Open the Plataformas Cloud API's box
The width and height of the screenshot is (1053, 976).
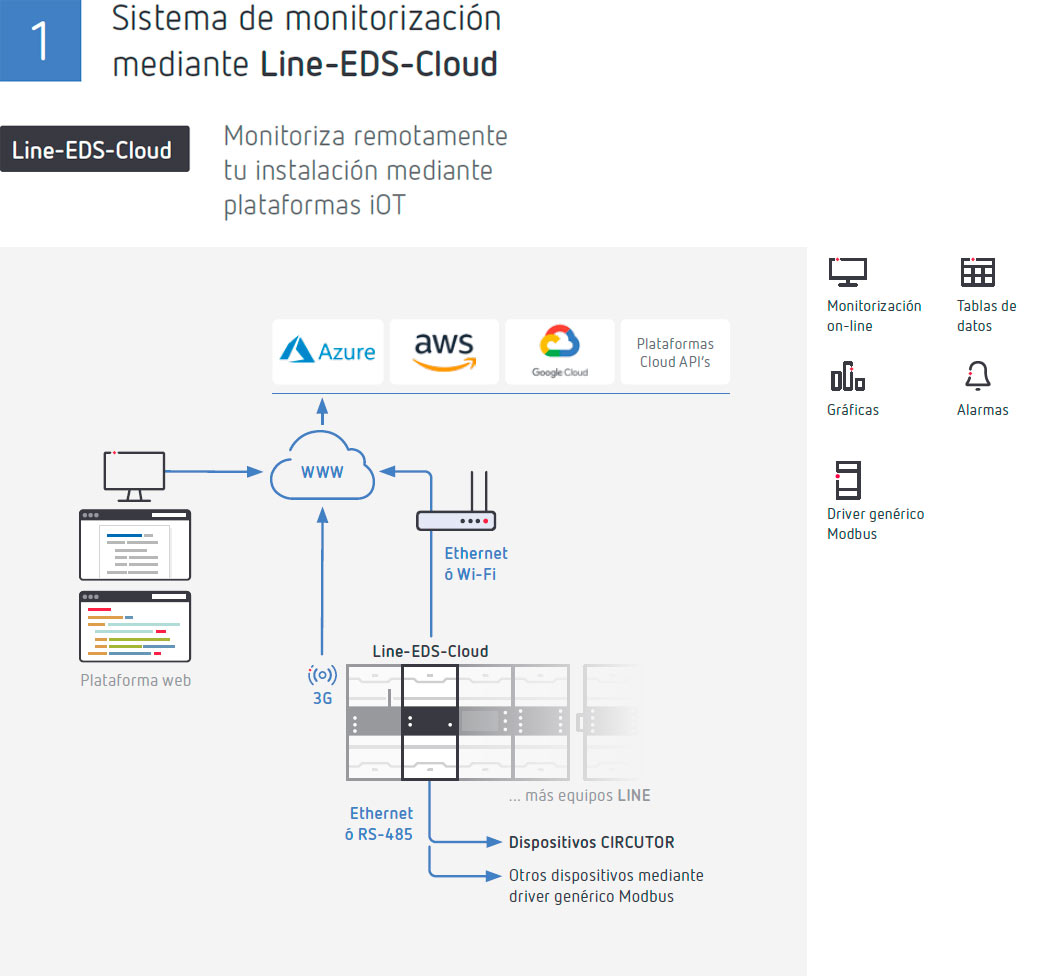tap(675, 352)
